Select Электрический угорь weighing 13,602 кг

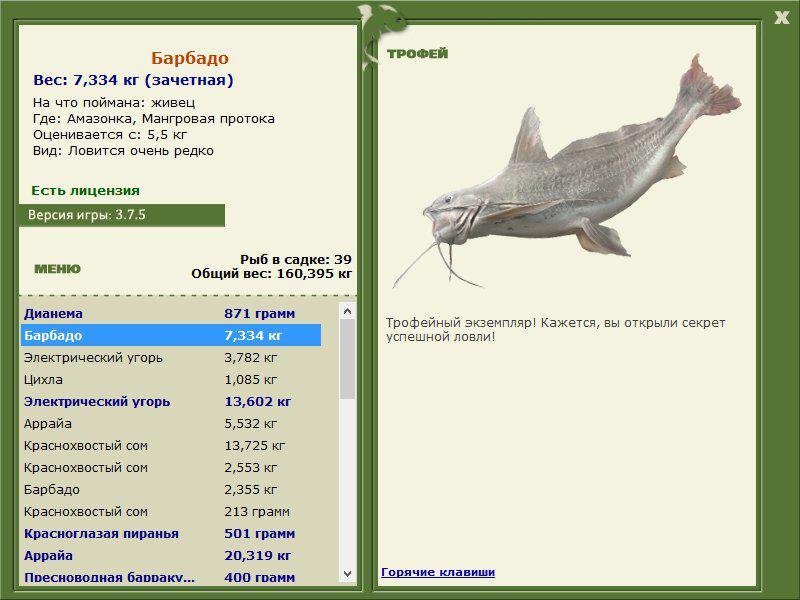pos(171,401)
